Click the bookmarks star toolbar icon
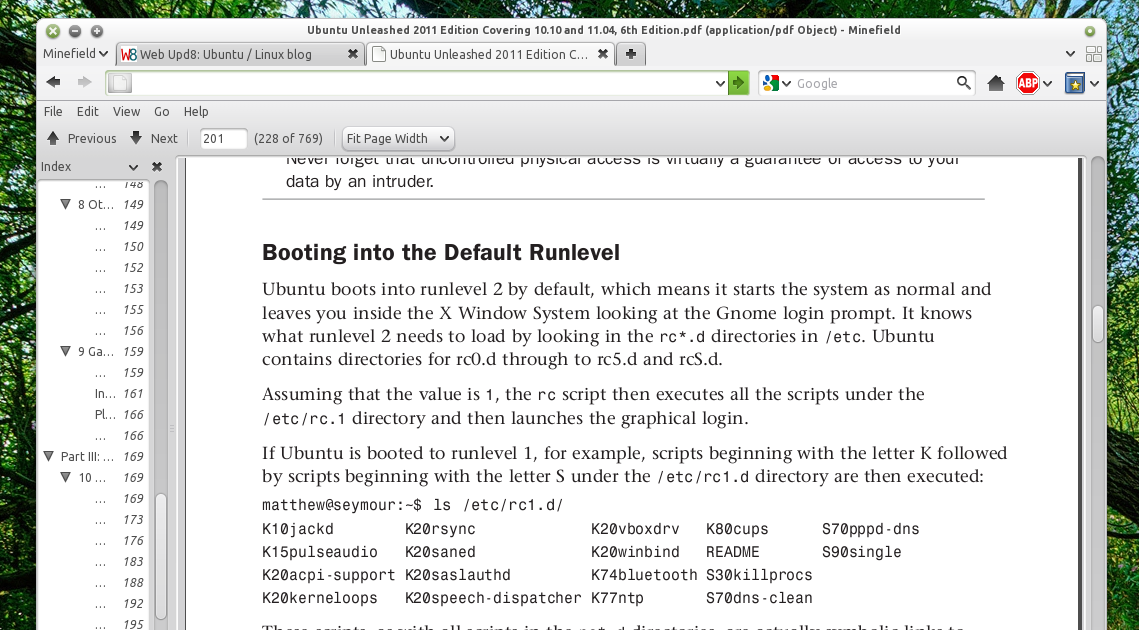The height and width of the screenshot is (630, 1139). tap(1074, 83)
